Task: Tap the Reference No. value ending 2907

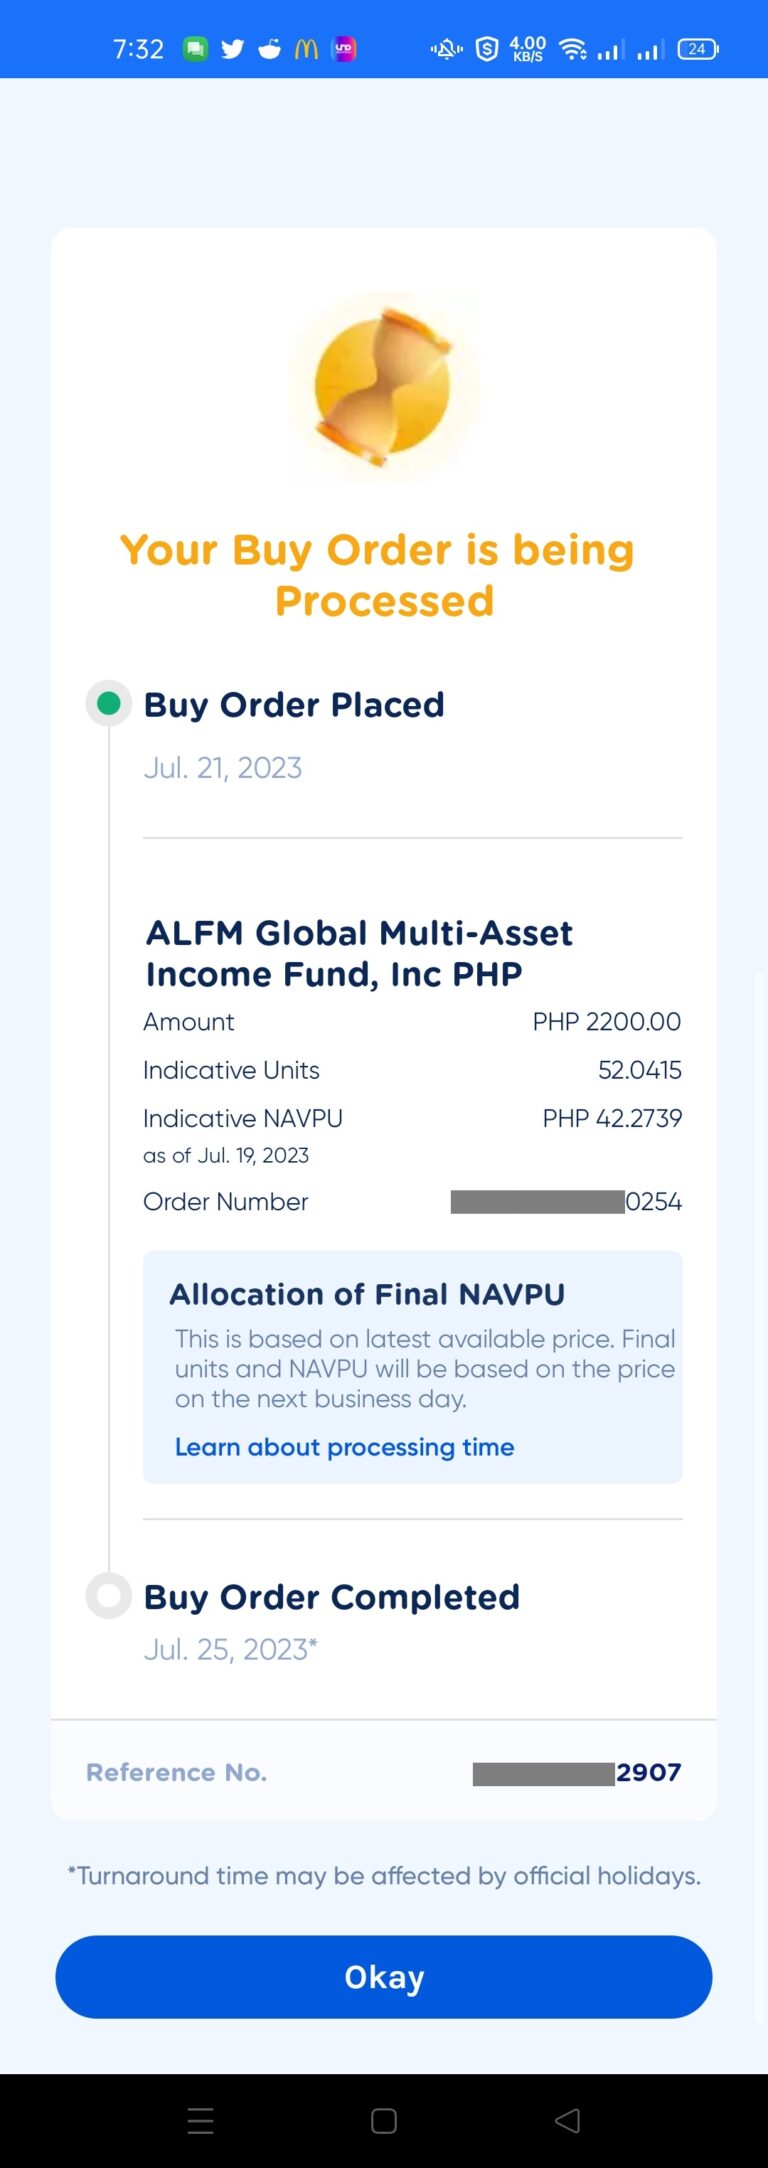Action: click(x=577, y=1773)
